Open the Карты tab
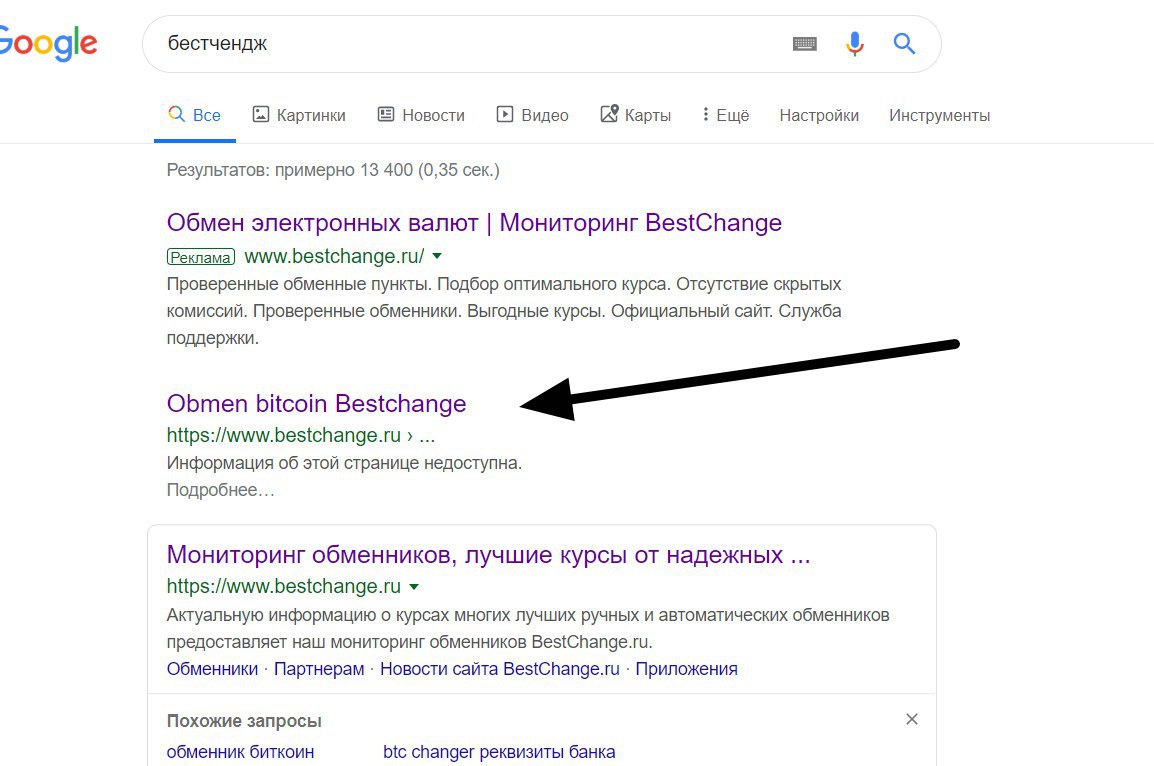Viewport: 1154px width, 766px height. [x=636, y=115]
